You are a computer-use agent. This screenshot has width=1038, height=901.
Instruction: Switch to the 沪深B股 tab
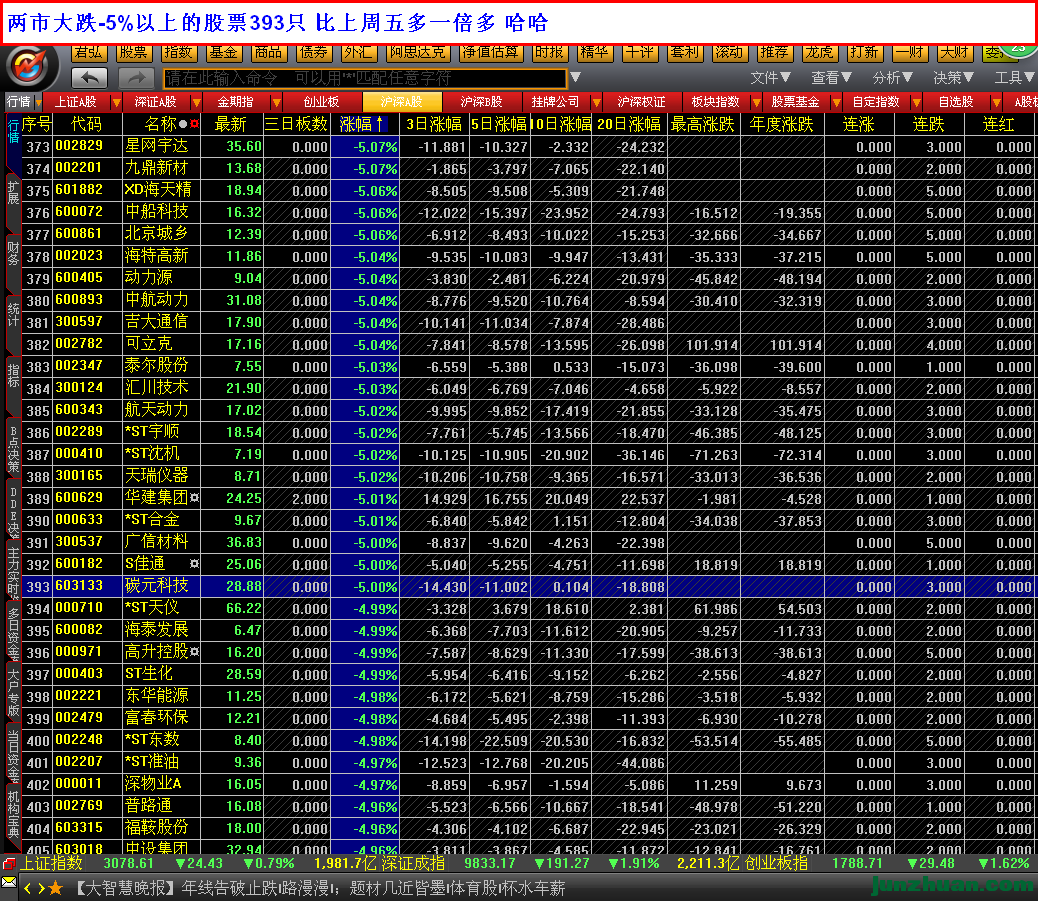(x=481, y=102)
